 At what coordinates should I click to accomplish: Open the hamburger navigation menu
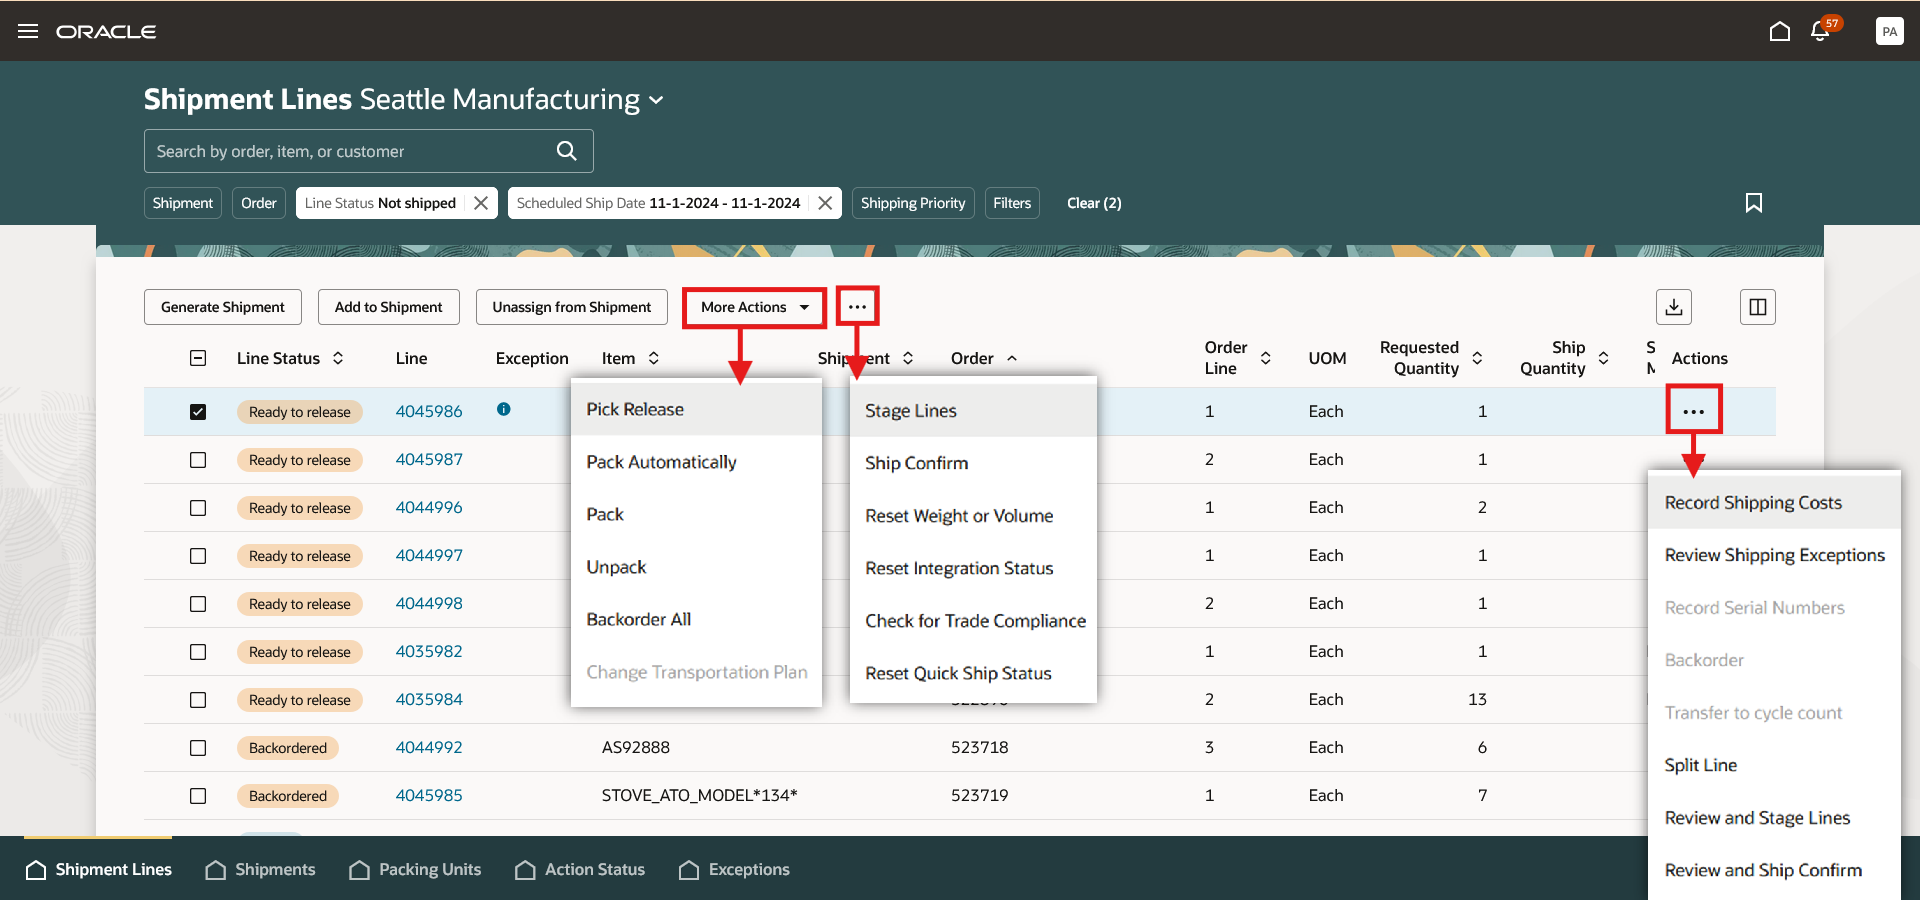coord(28,31)
